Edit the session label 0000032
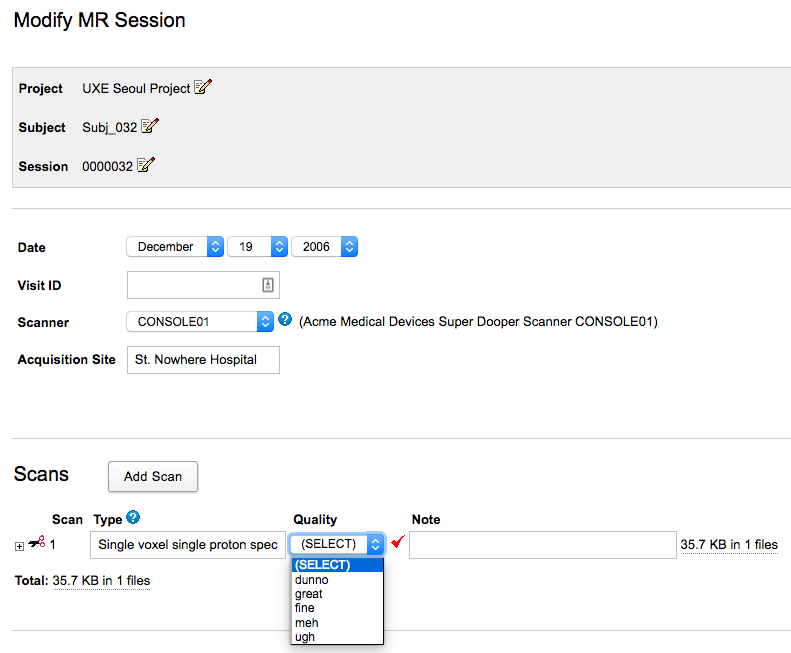This screenshot has height=653, width=791. tap(146, 166)
